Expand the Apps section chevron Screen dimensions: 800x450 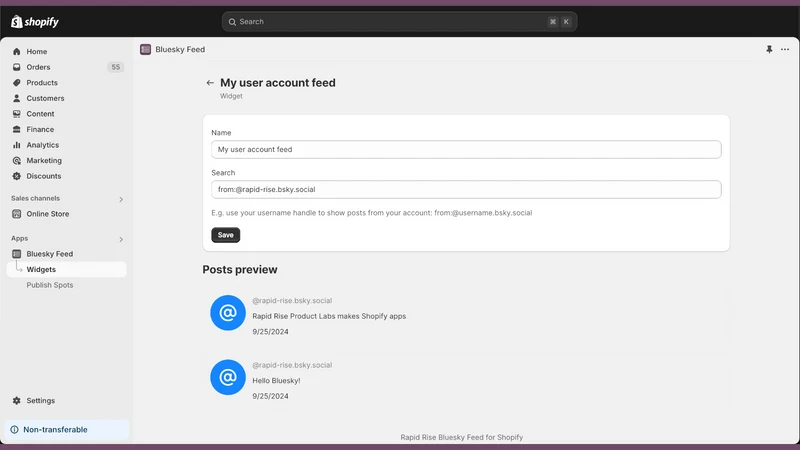[121, 239]
